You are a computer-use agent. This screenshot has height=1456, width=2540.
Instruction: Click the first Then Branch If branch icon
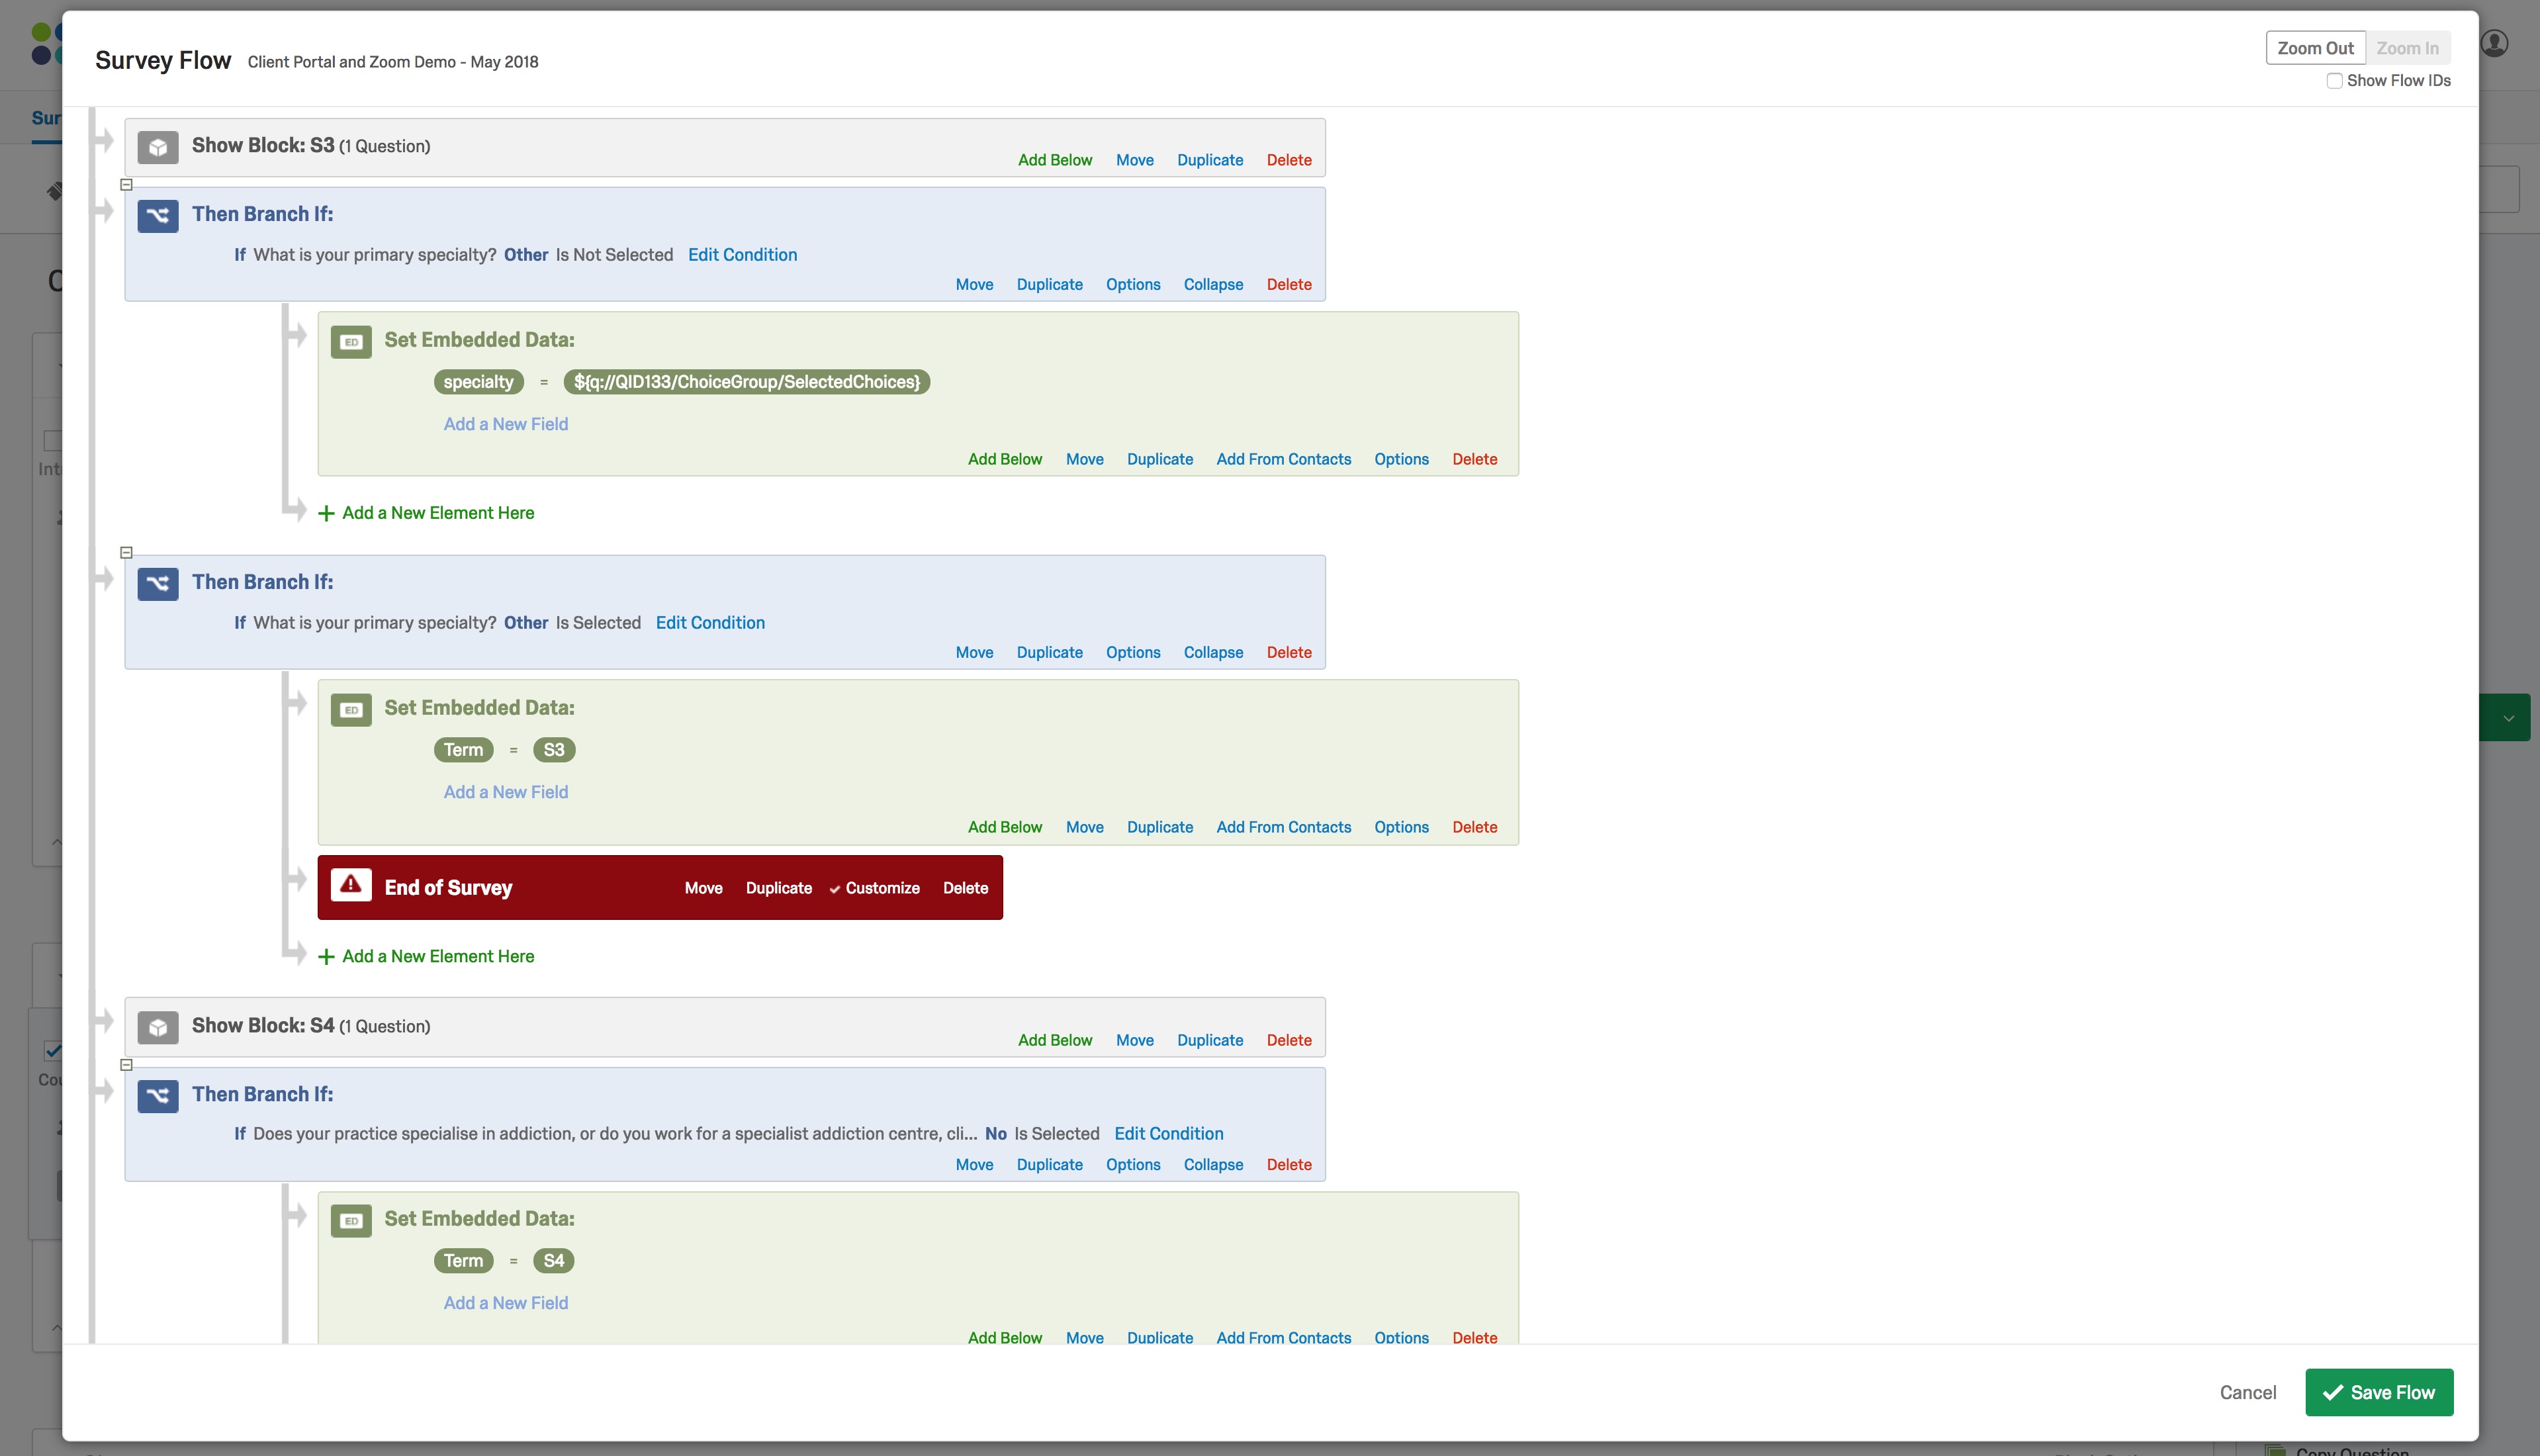[157, 215]
